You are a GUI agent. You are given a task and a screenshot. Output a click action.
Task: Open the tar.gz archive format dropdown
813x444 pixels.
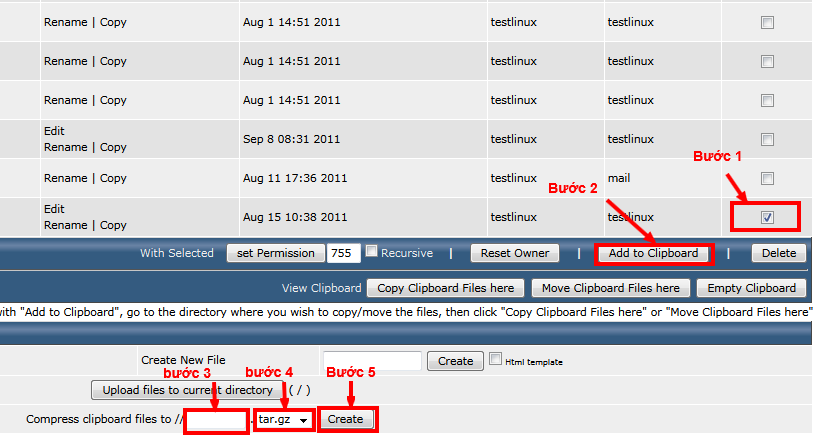[x=284, y=420]
